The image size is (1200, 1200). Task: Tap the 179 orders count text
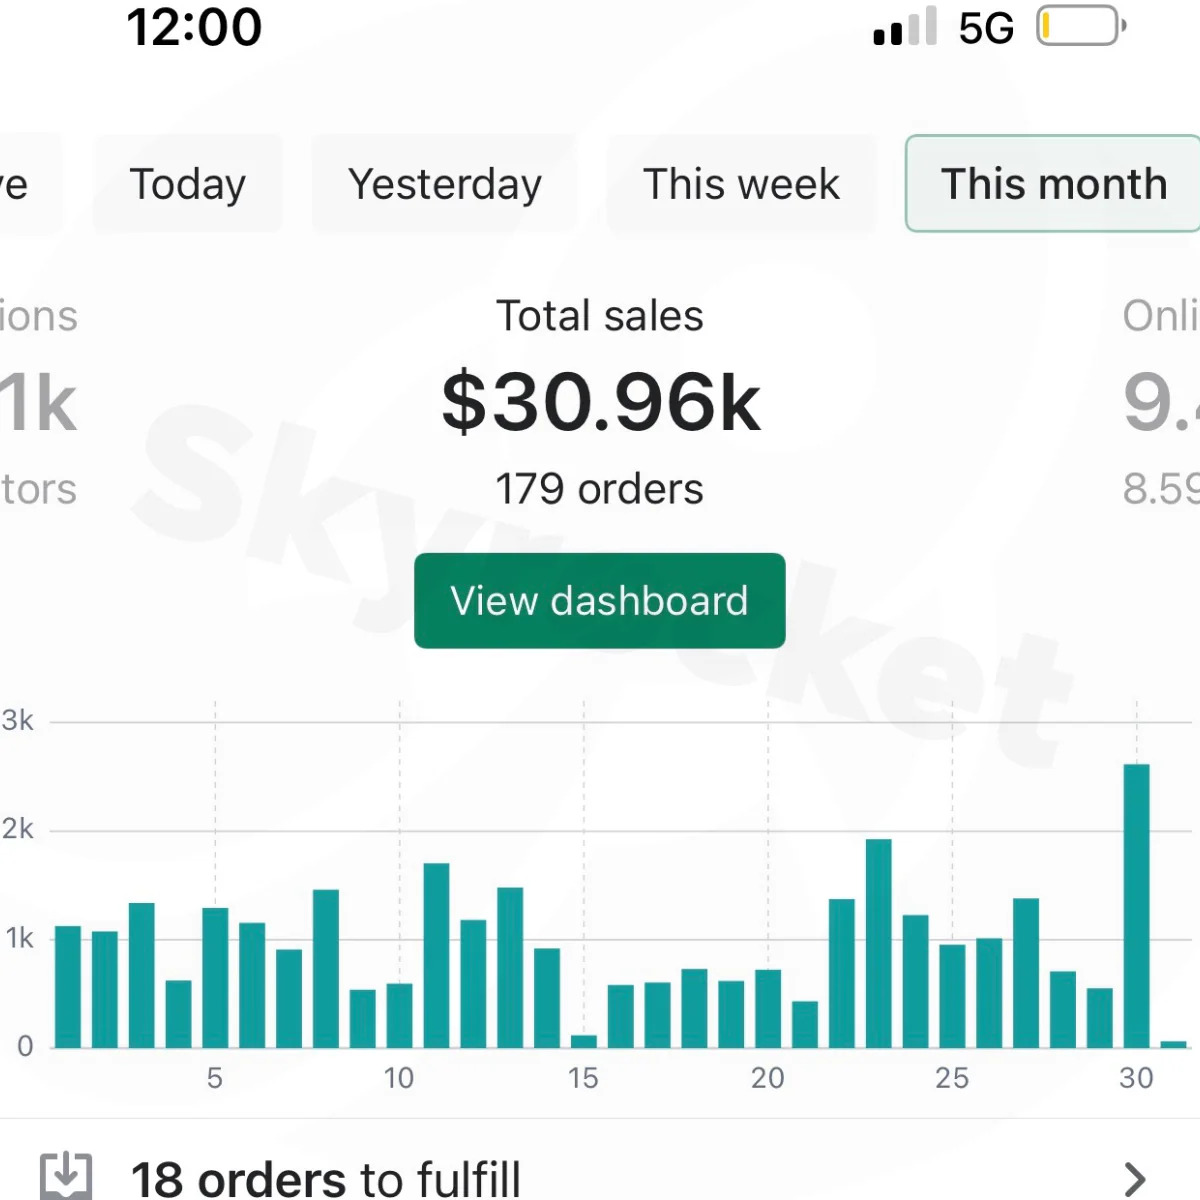[x=600, y=489]
